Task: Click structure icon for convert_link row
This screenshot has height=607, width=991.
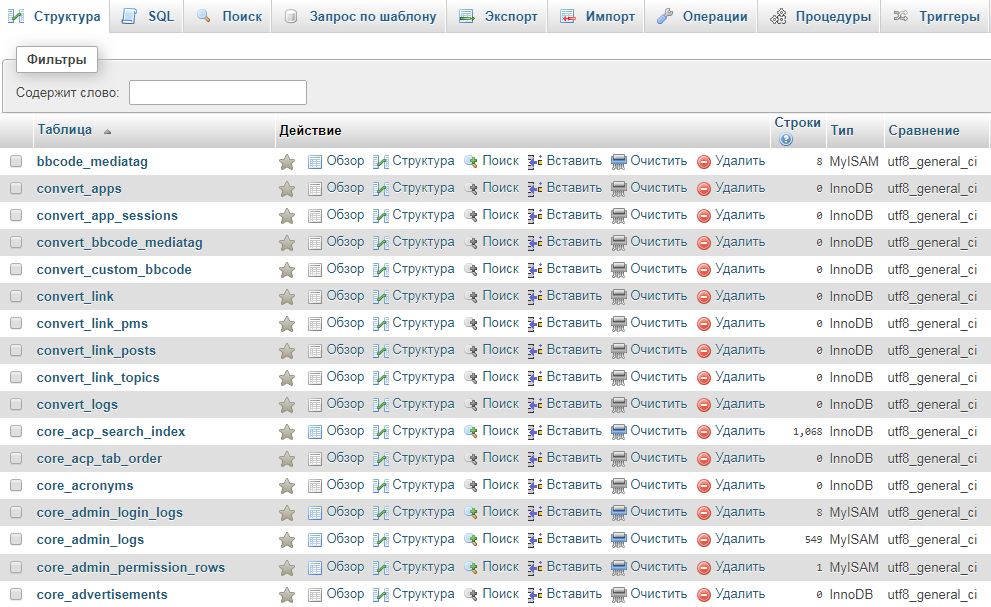Action: pyautogui.click(x=380, y=297)
